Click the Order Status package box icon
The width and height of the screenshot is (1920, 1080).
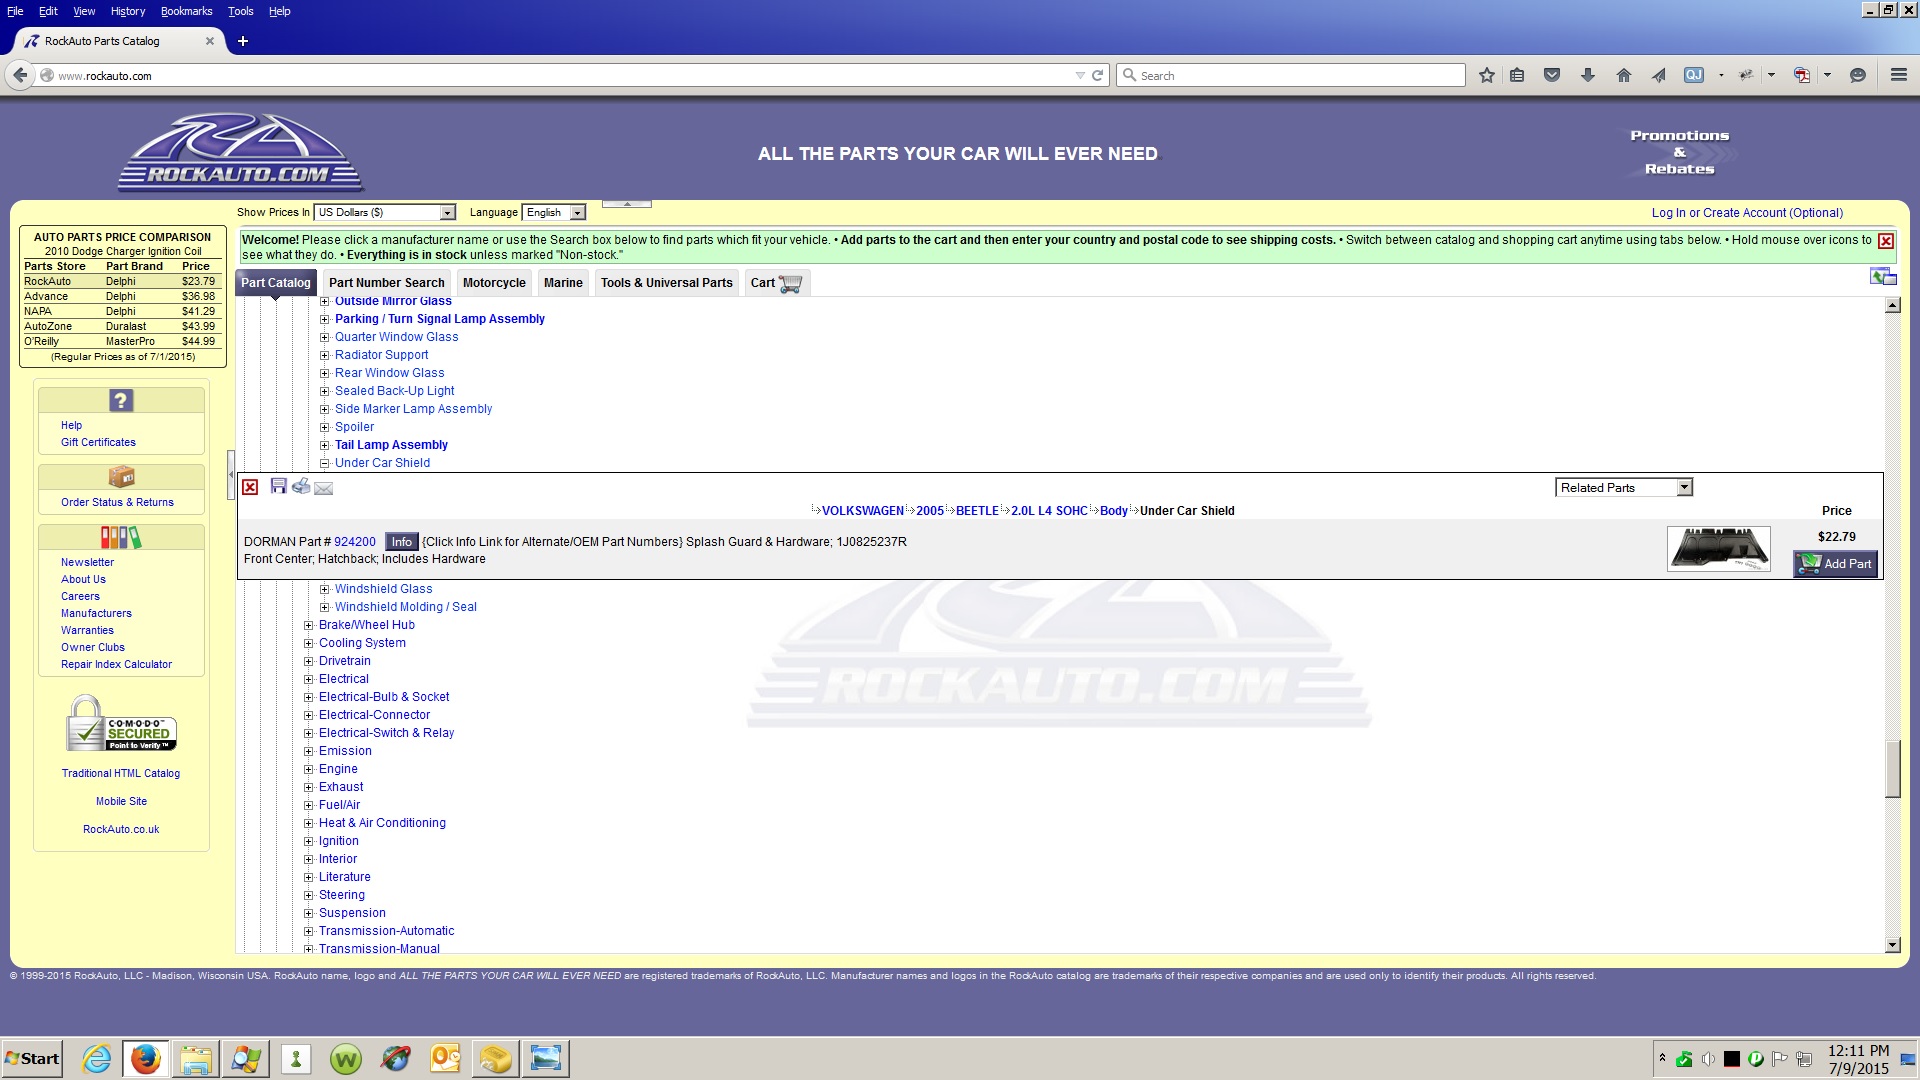point(121,476)
